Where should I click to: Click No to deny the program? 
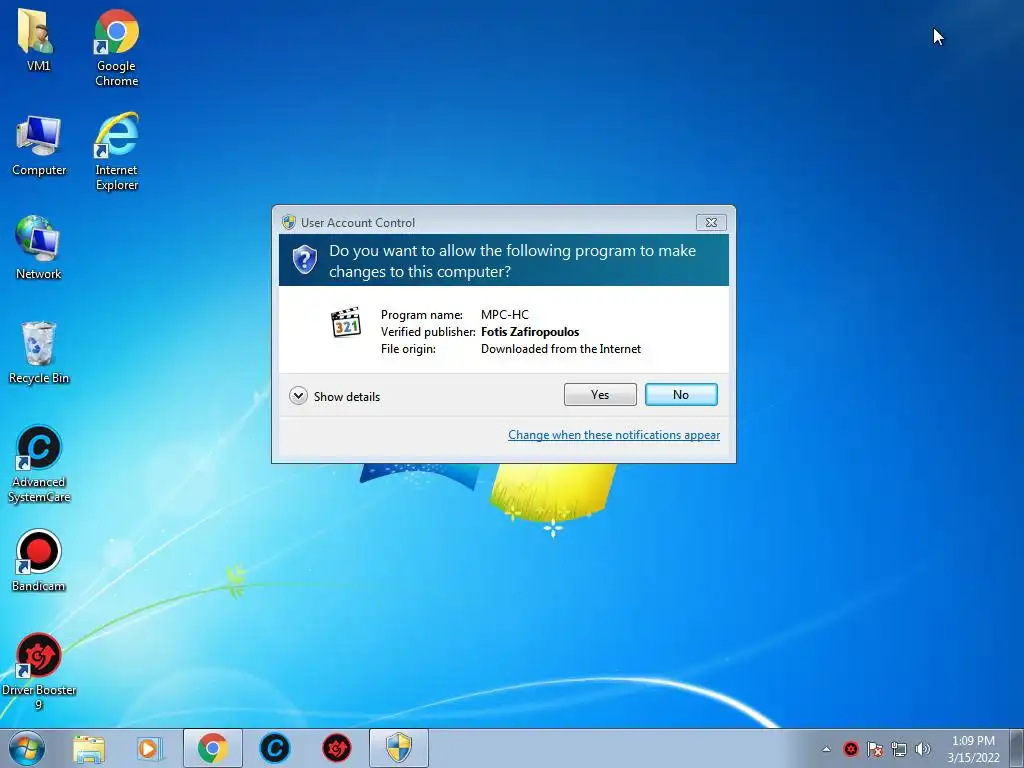point(681,394)
